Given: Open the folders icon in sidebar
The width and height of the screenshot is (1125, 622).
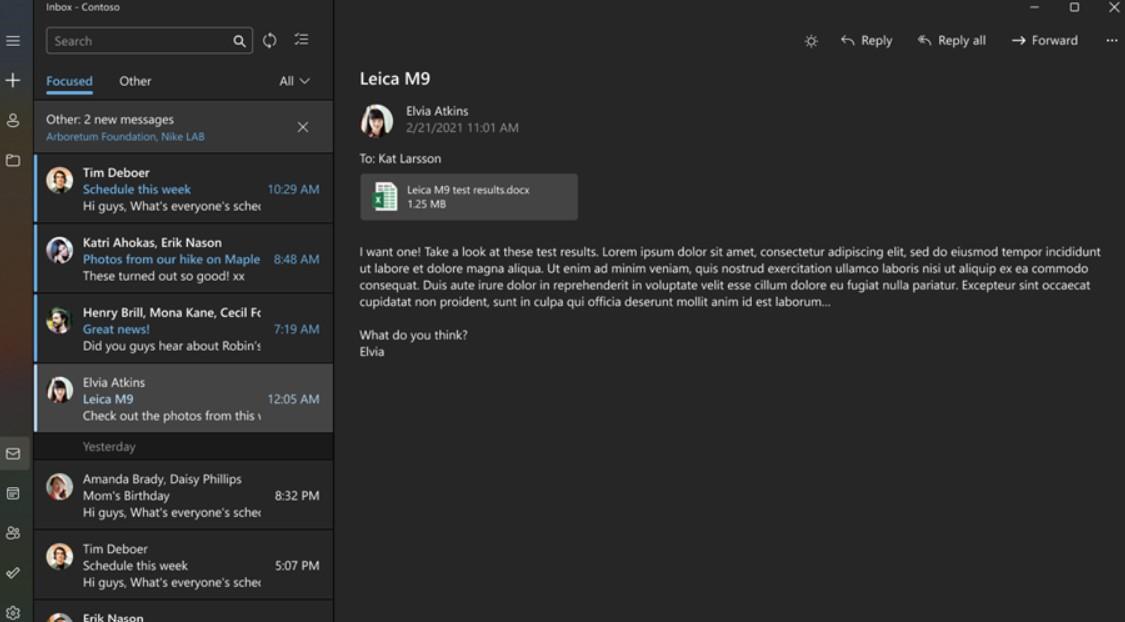Looking at the screenshot, I should [13, 160].
